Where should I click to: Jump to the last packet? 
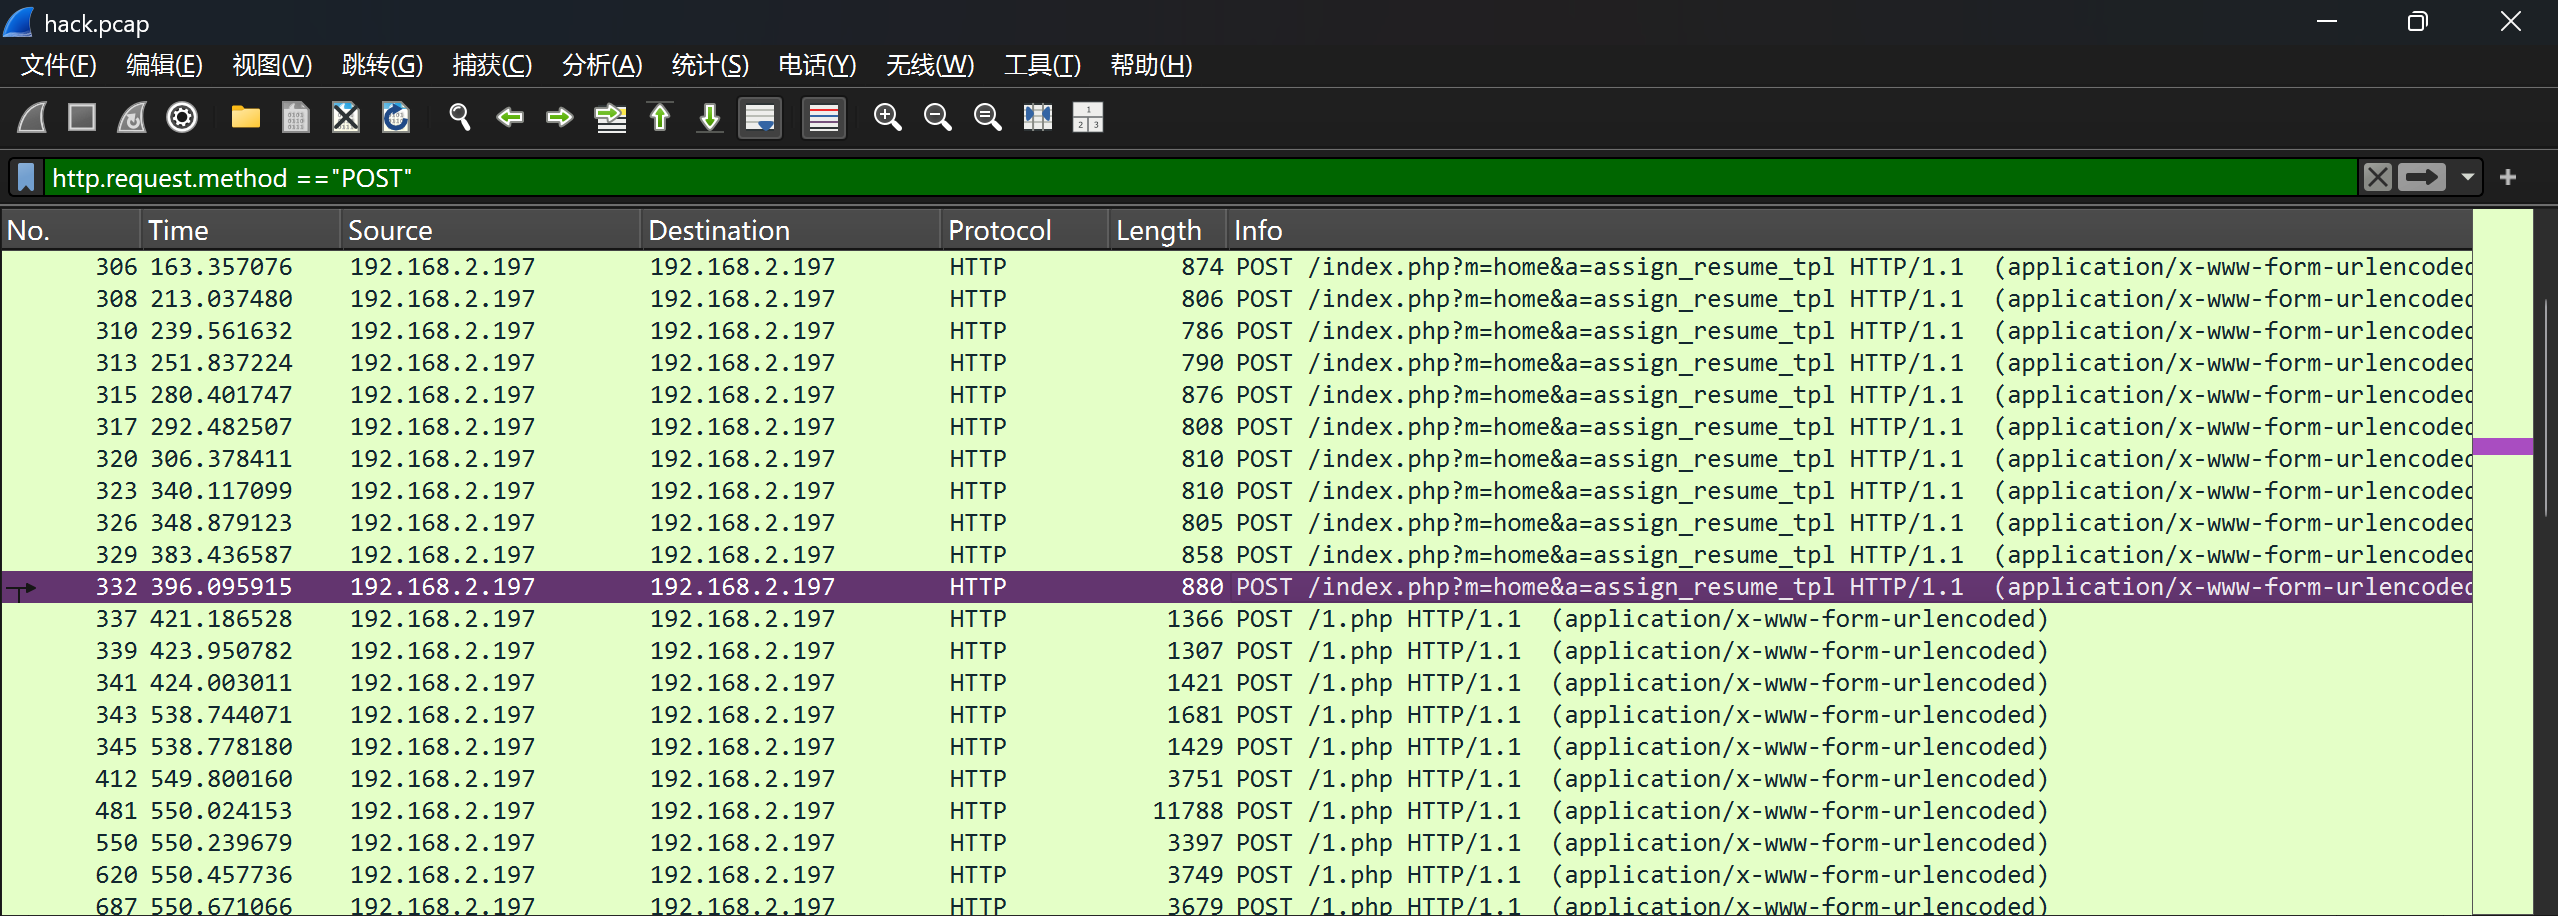click(x=710, y=118)
